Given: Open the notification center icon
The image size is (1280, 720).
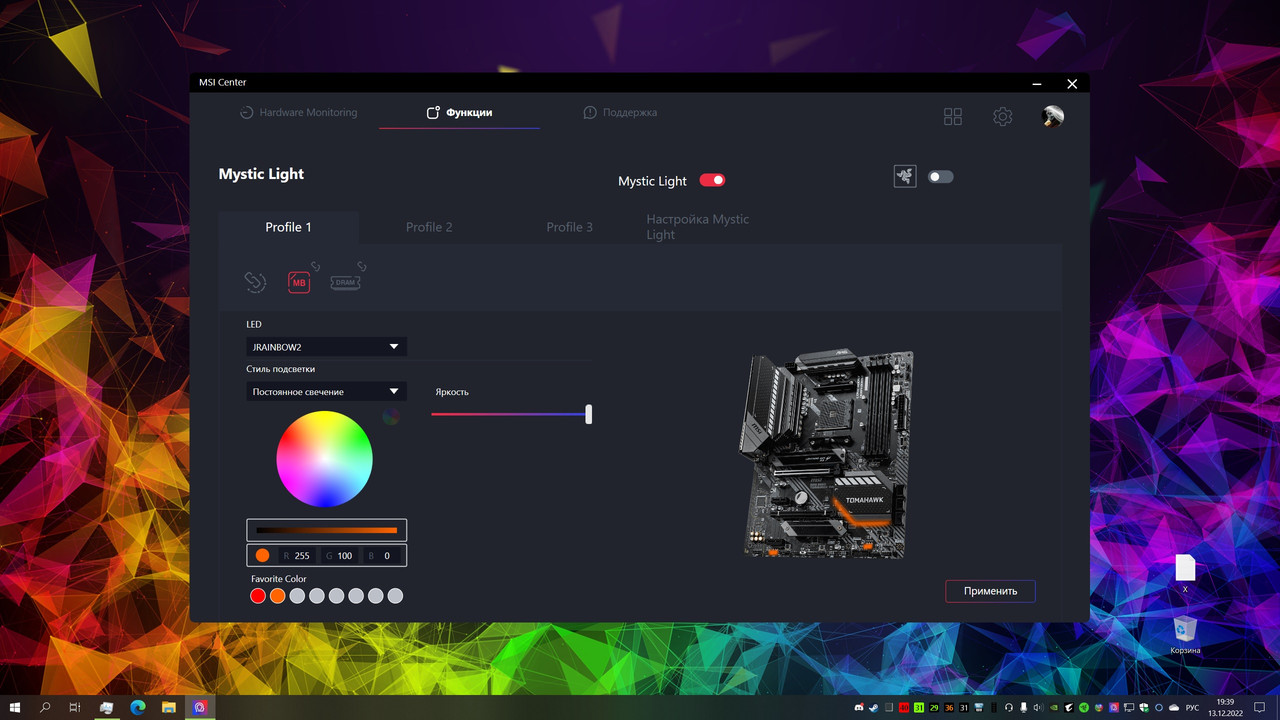Looking at the screenshot, I should pyautogui.click(x=1259, y=707).
